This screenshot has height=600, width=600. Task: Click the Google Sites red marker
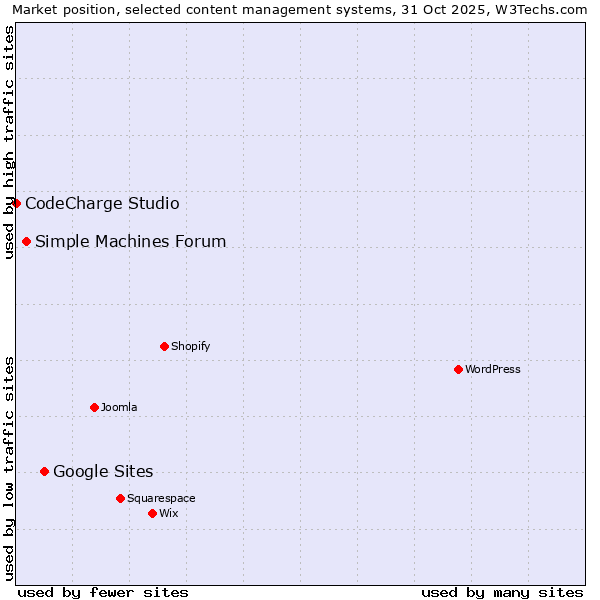pos(44,471)
